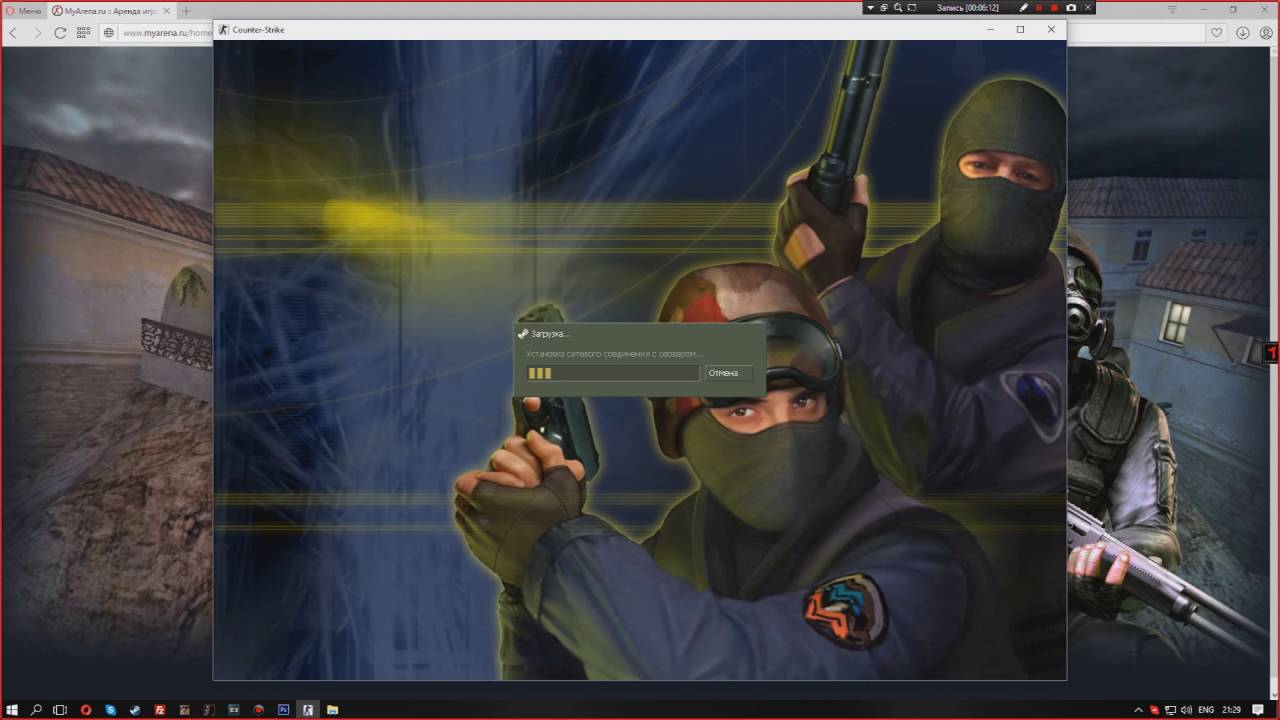Open Skype from the taskbar
Image resolution: width=1280 pixels, height=720 pixels.
111,710
